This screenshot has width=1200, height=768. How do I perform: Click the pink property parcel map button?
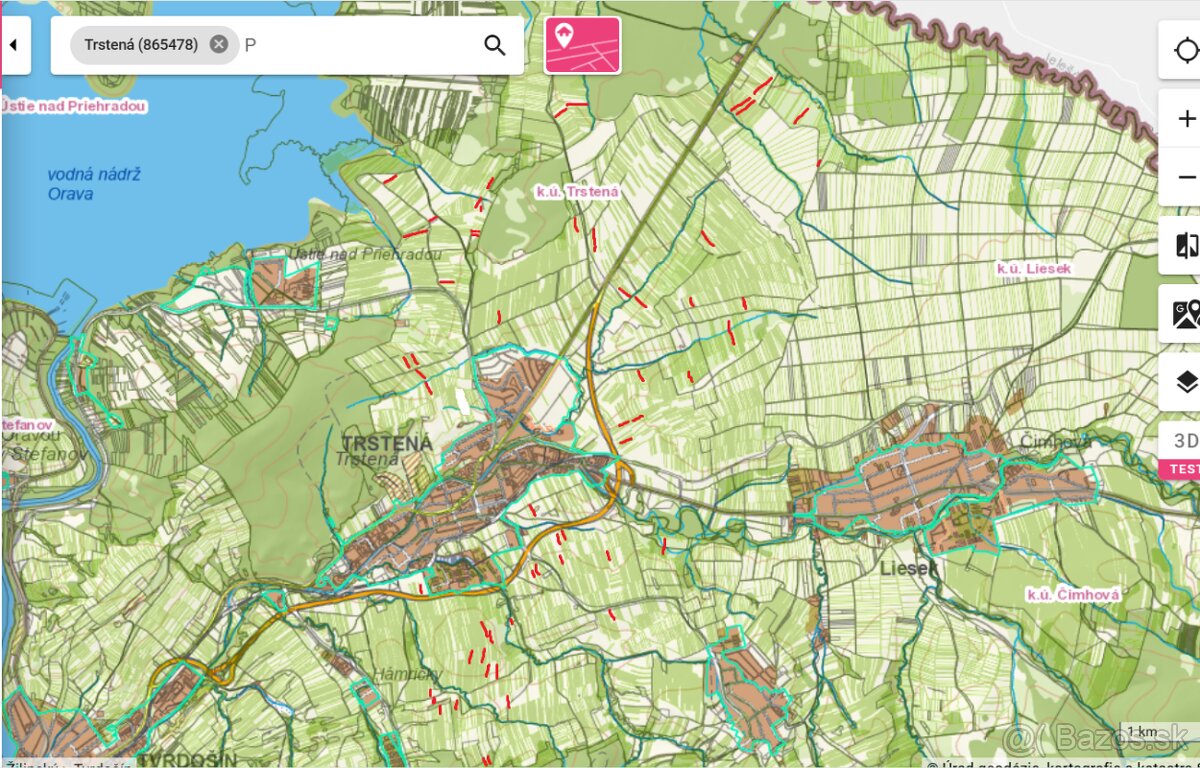tap(582, 45)
